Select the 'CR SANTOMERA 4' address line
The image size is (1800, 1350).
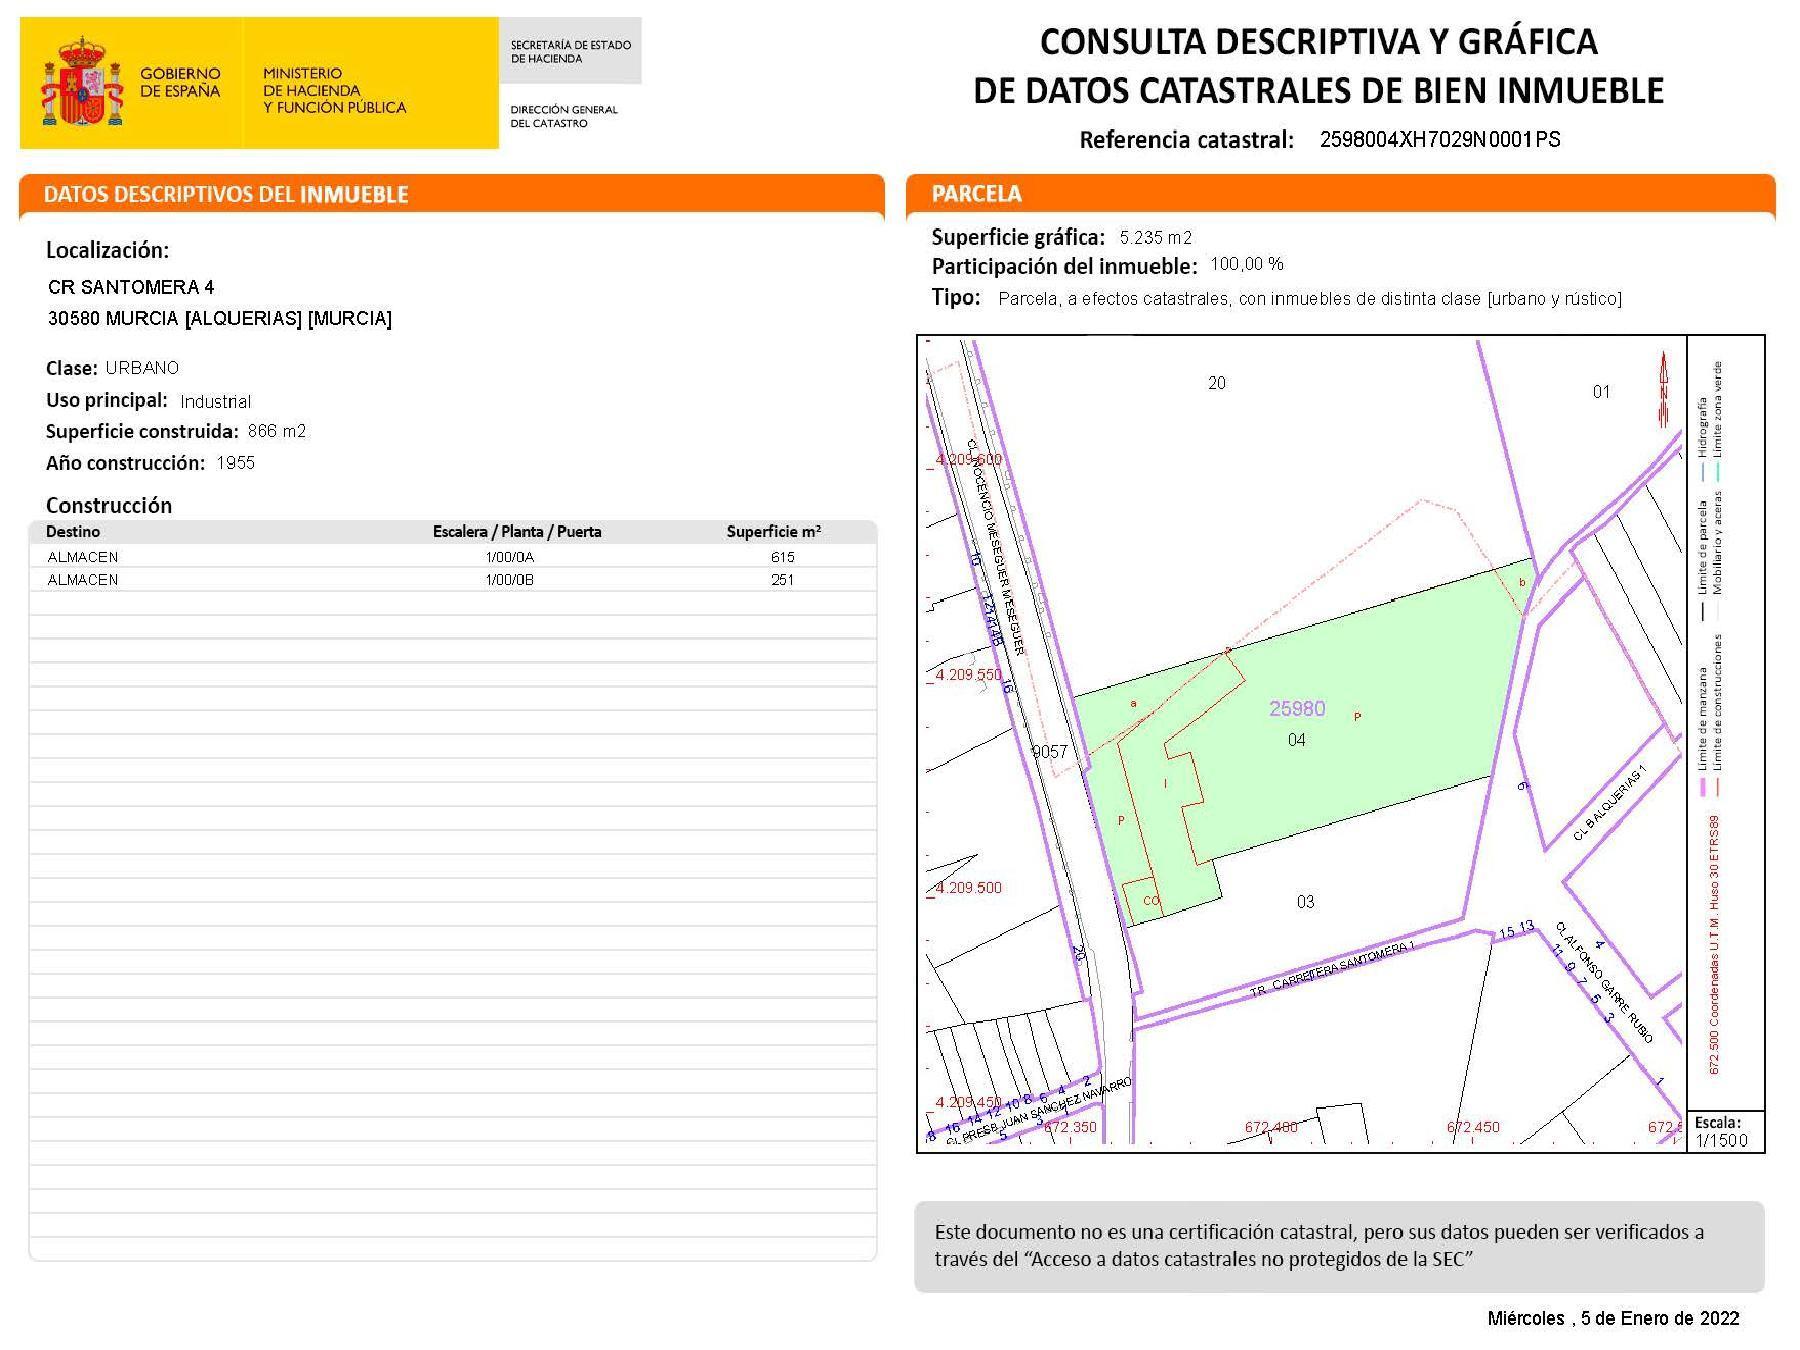tap(131, 287)
